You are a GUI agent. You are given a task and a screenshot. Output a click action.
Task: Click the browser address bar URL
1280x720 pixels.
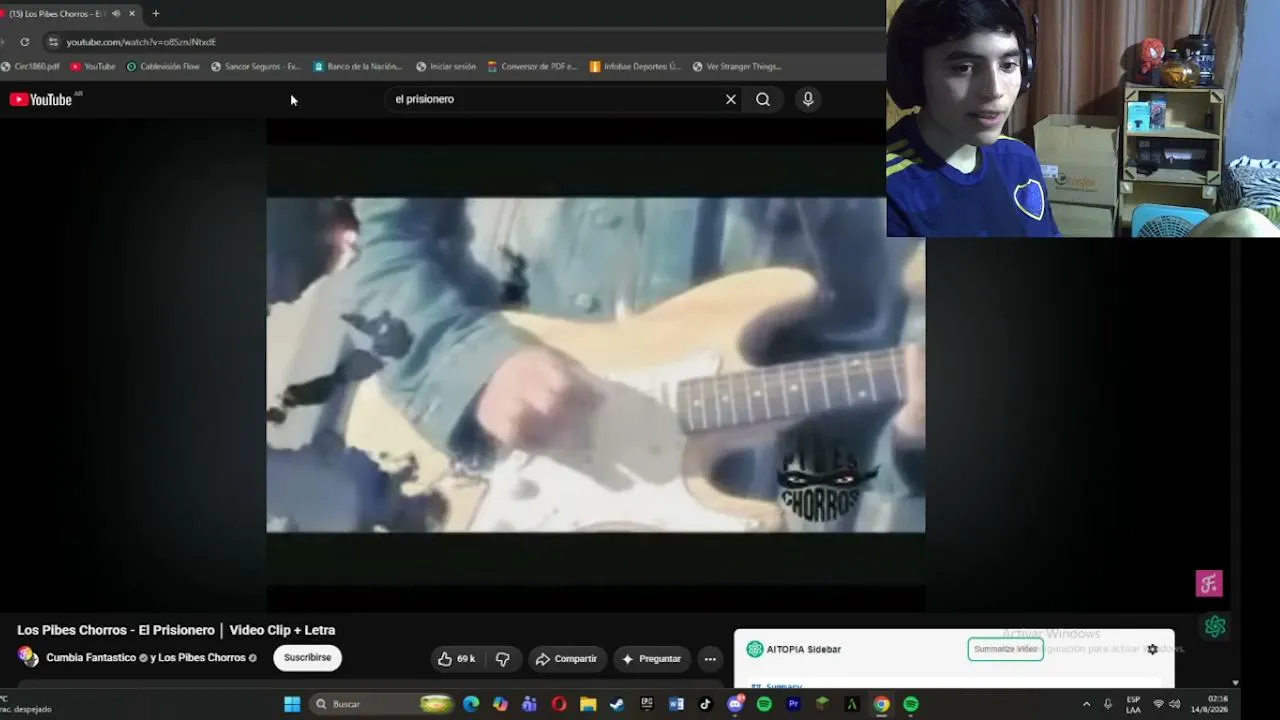click(x=141, y=42)
